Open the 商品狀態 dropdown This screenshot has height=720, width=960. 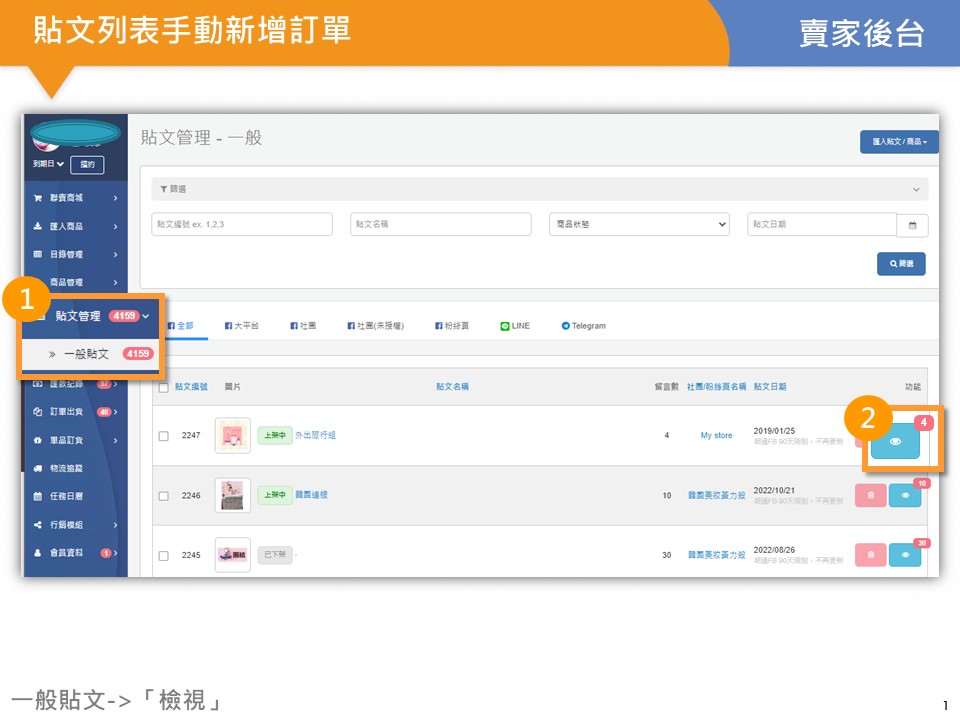[639, 225]
